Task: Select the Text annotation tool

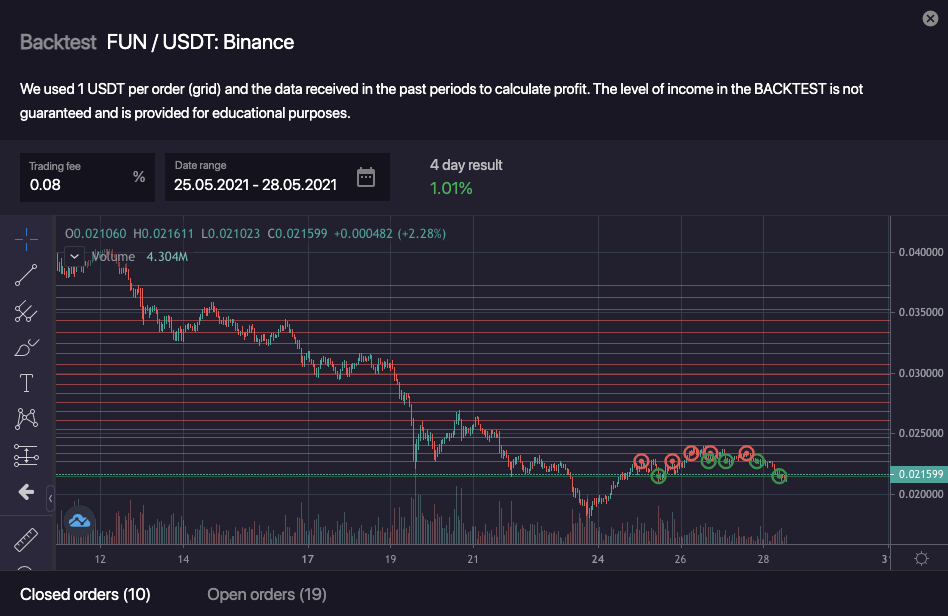Action: coord(26,383)
